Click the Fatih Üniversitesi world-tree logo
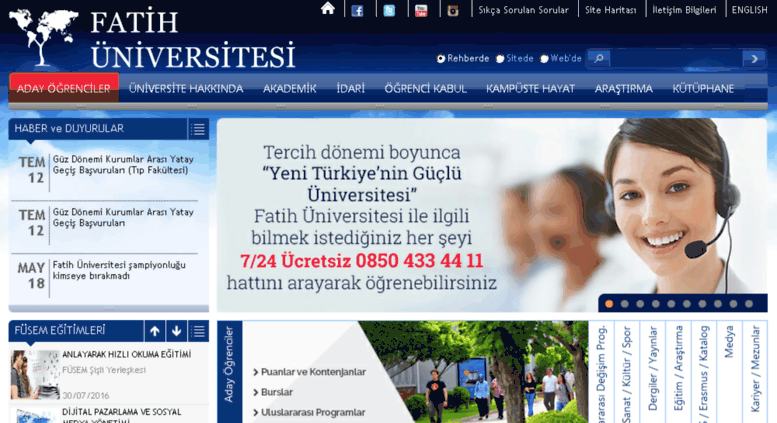The width and height of the screenshot is (777, 423). click(x=43, y=37)
